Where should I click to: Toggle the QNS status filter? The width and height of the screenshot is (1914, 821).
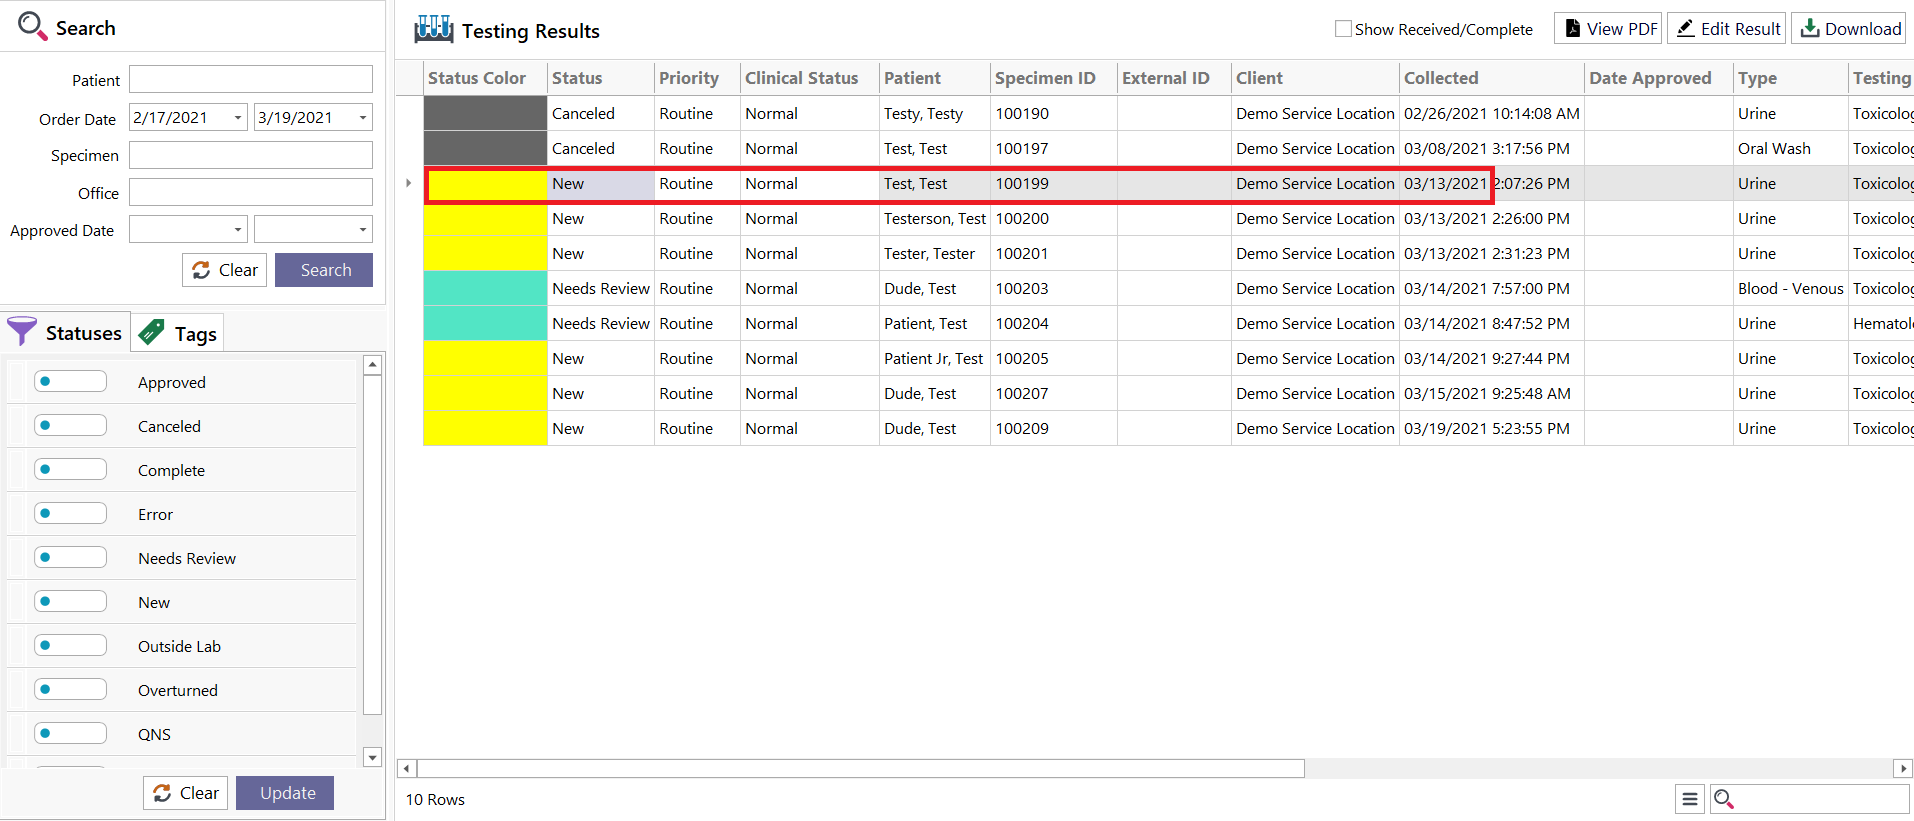click(70, 733)
